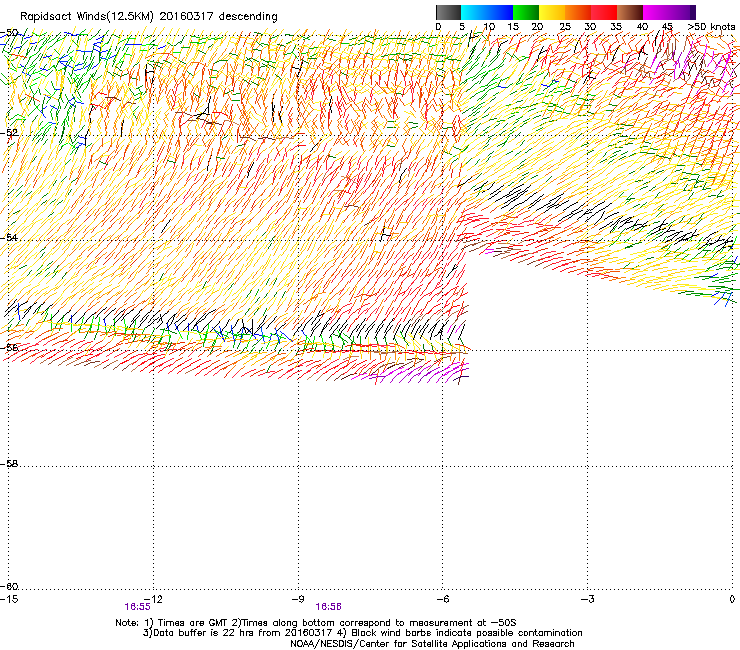Click longitude label '-9'

tap(298, 599)
